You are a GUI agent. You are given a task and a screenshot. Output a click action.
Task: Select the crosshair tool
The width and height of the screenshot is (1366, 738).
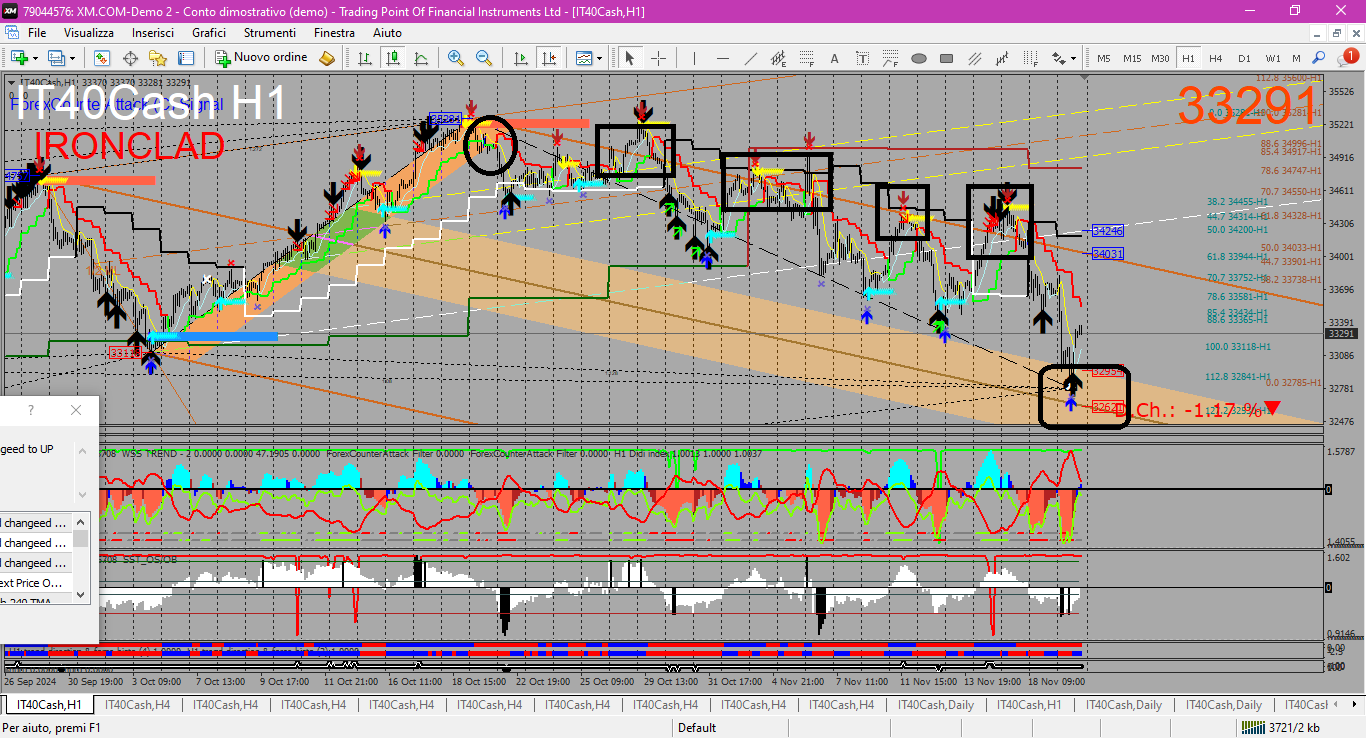pyautogui.click(x=658, y=58)
